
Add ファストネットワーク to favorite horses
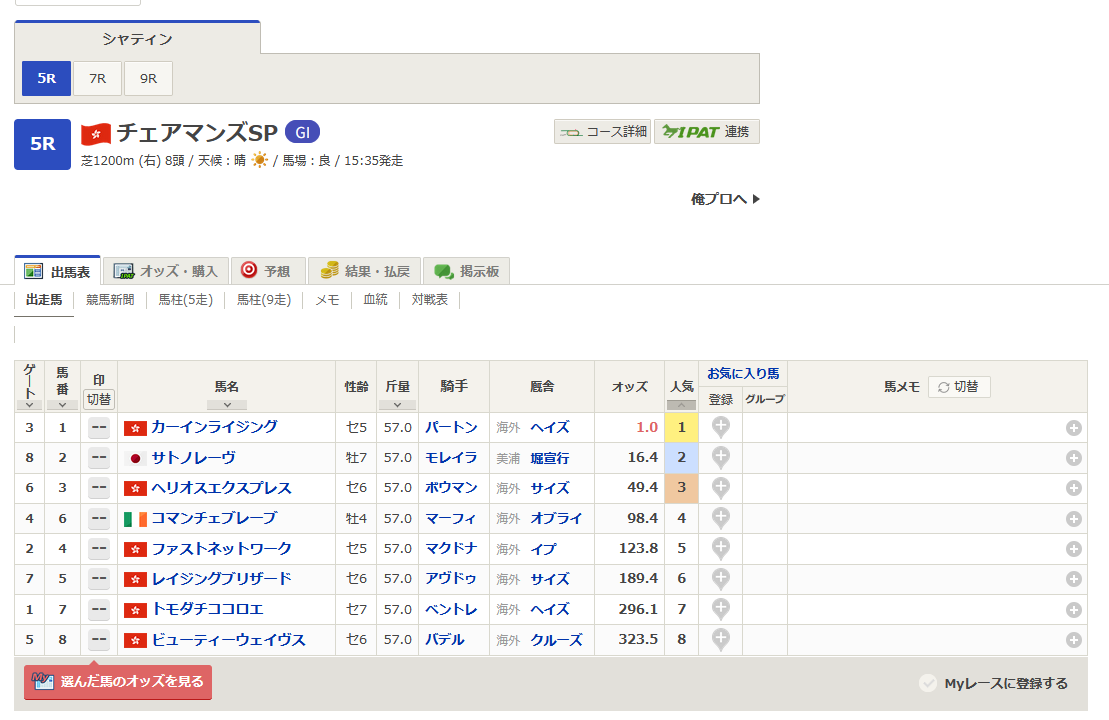point(720,549)
